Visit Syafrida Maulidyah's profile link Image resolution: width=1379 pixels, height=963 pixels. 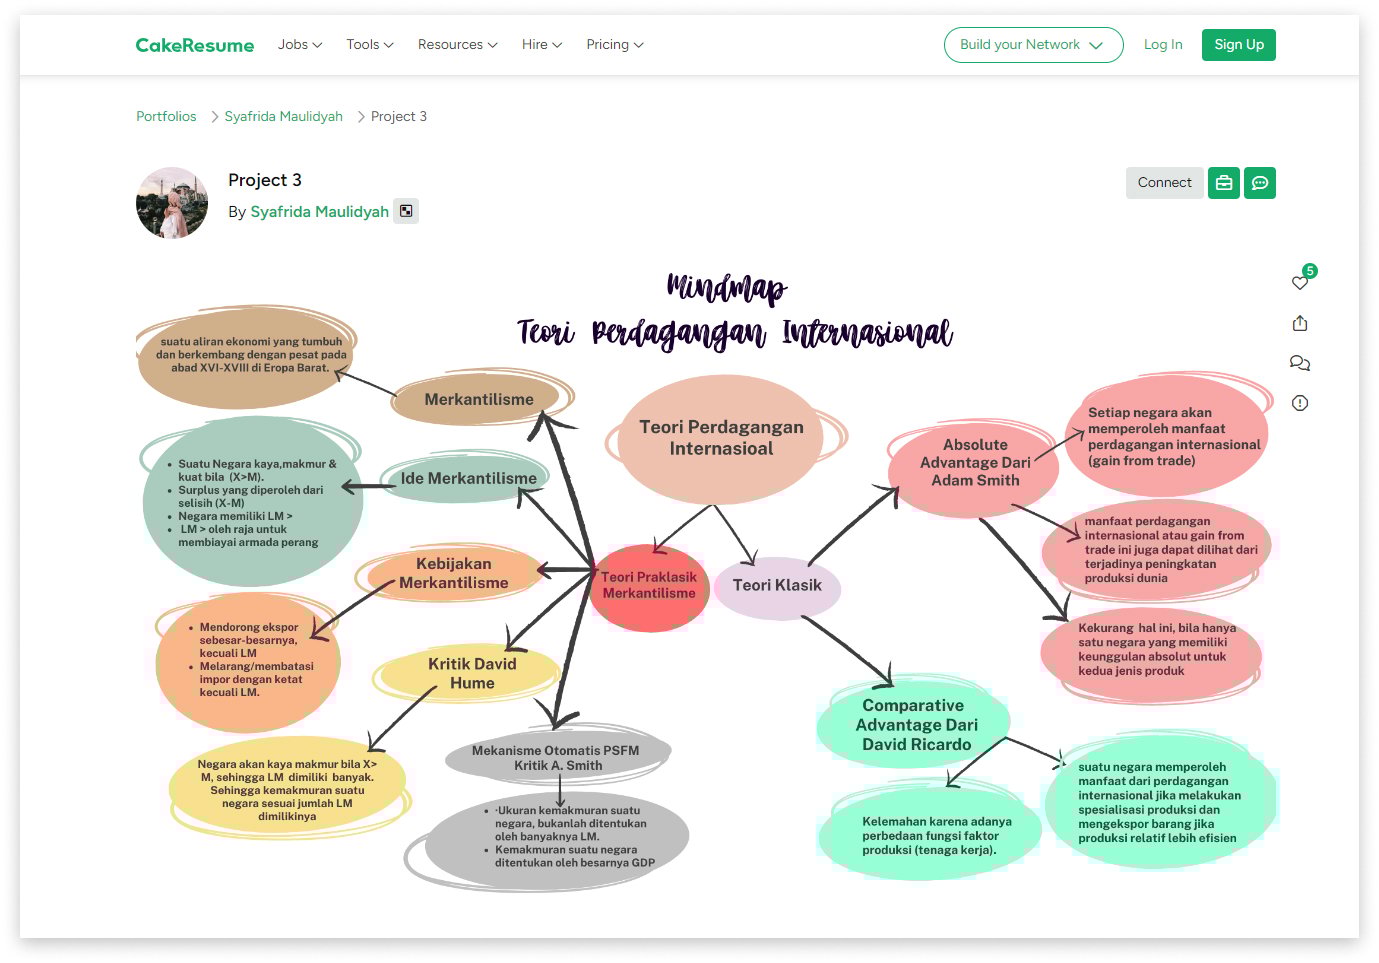320,211
